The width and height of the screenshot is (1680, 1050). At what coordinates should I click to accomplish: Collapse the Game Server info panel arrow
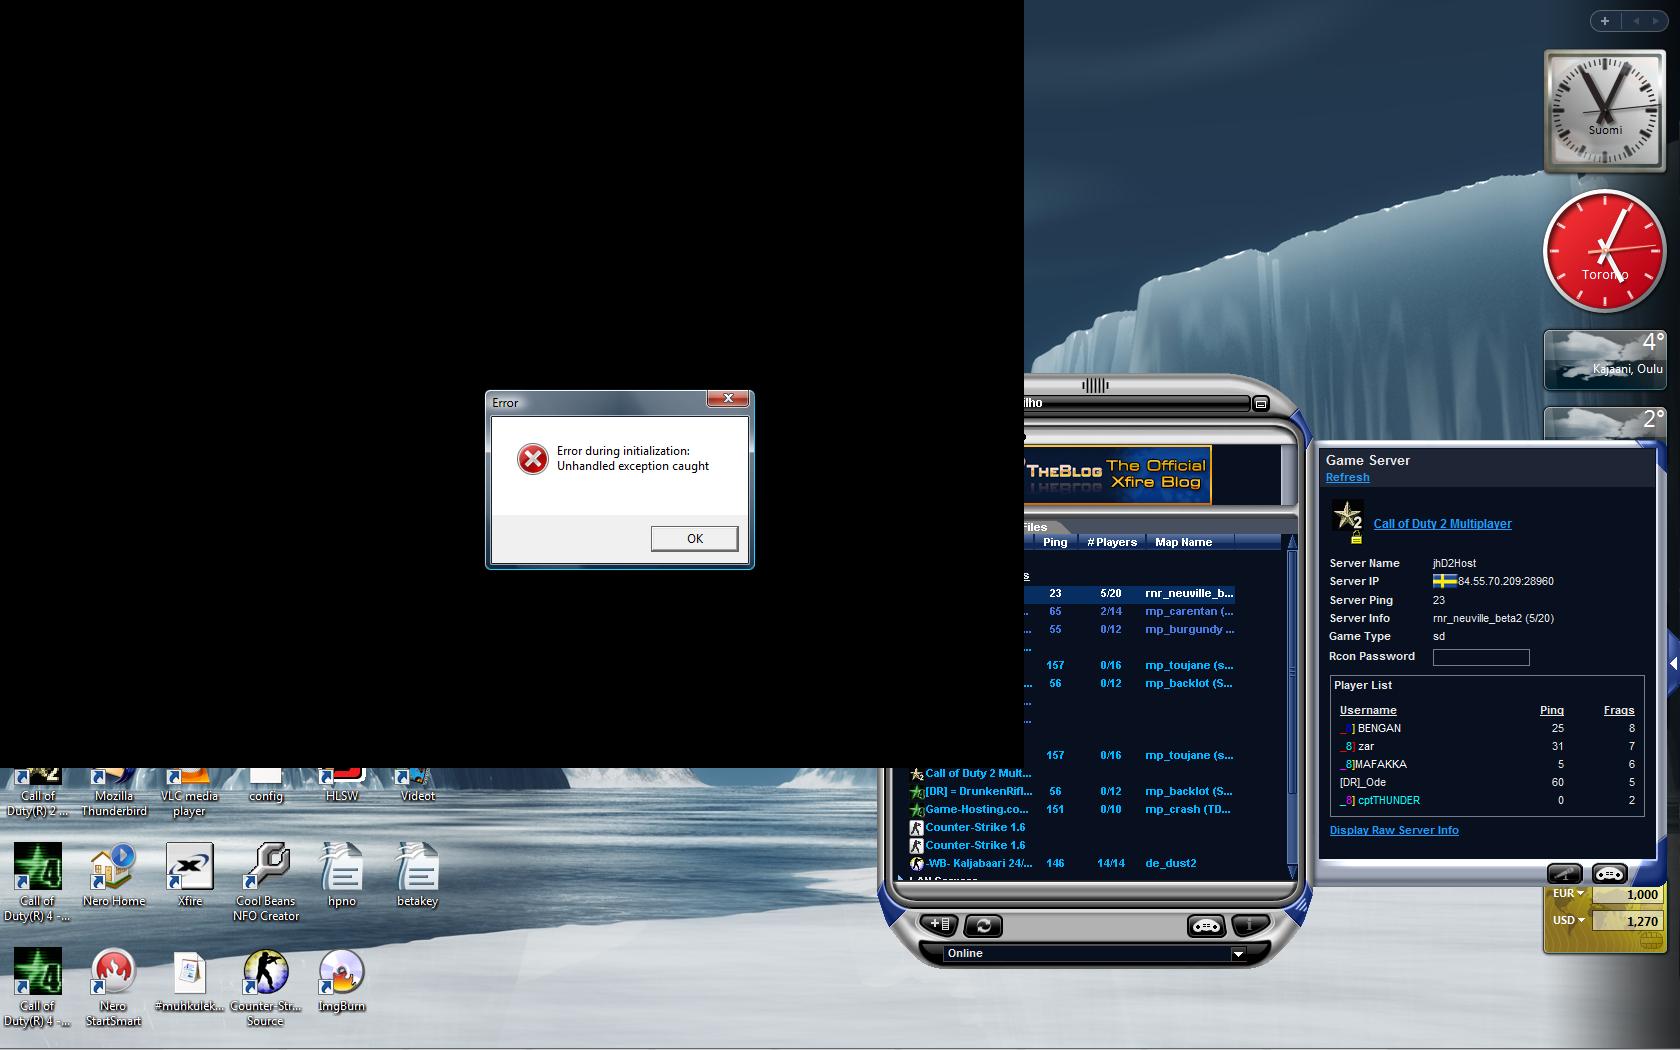(1673, 663)
